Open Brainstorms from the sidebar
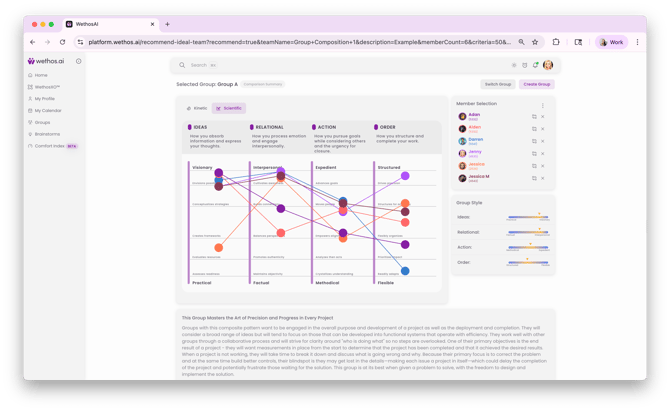Image resolution: width=670 pixels, height=411 pixels. click(x=46, y=134)
